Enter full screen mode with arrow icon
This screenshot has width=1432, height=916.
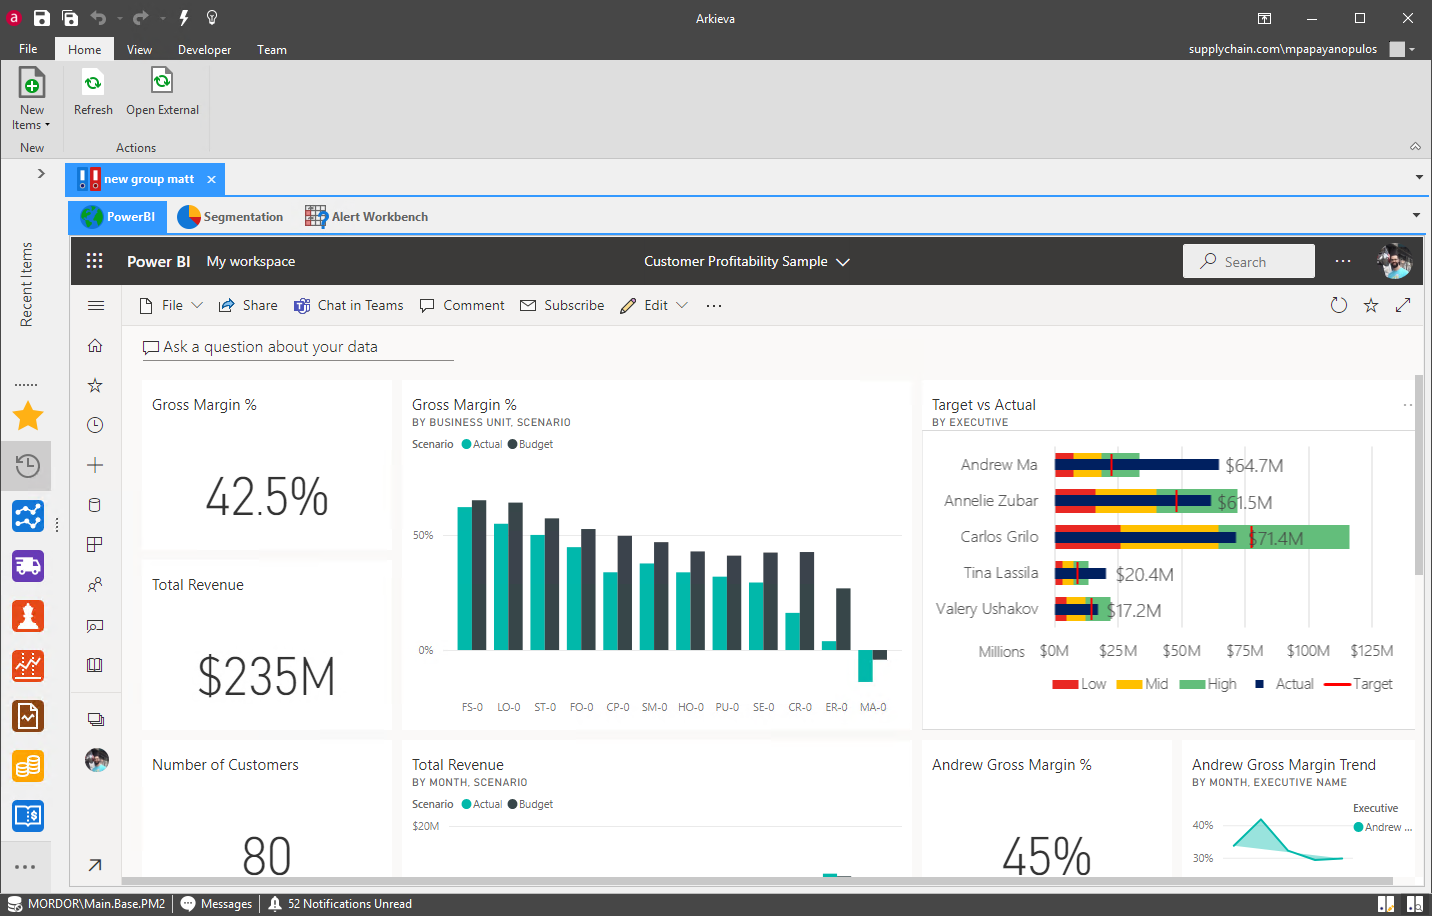tap(1403, 305)
